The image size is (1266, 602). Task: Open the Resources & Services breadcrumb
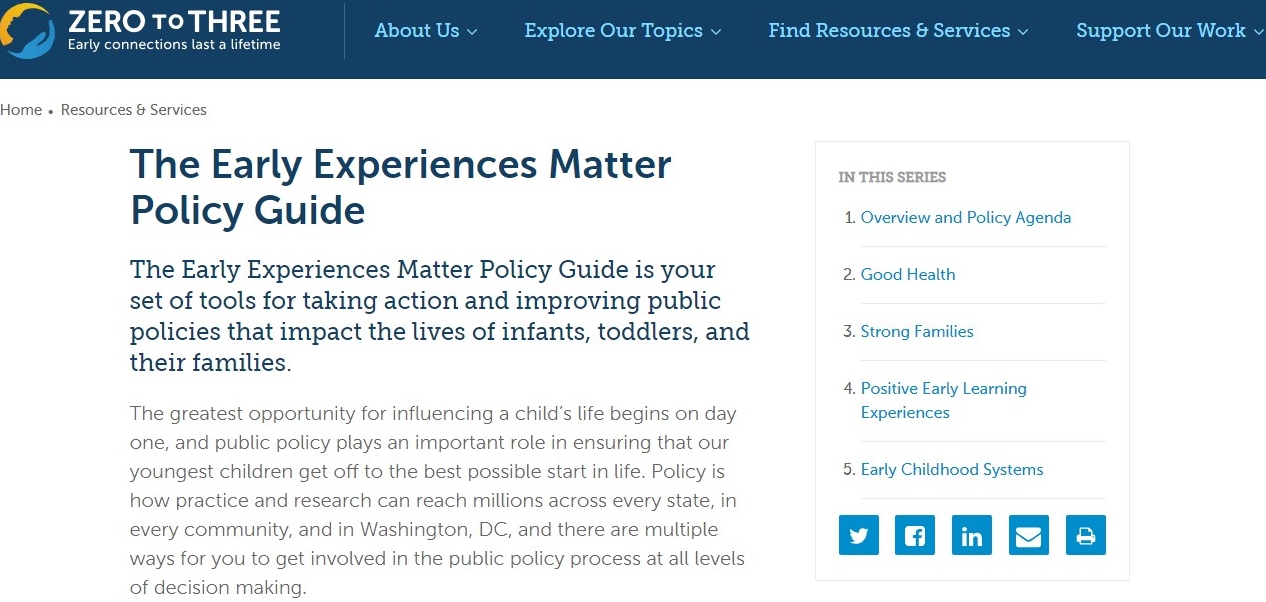(x=134, y=110)
